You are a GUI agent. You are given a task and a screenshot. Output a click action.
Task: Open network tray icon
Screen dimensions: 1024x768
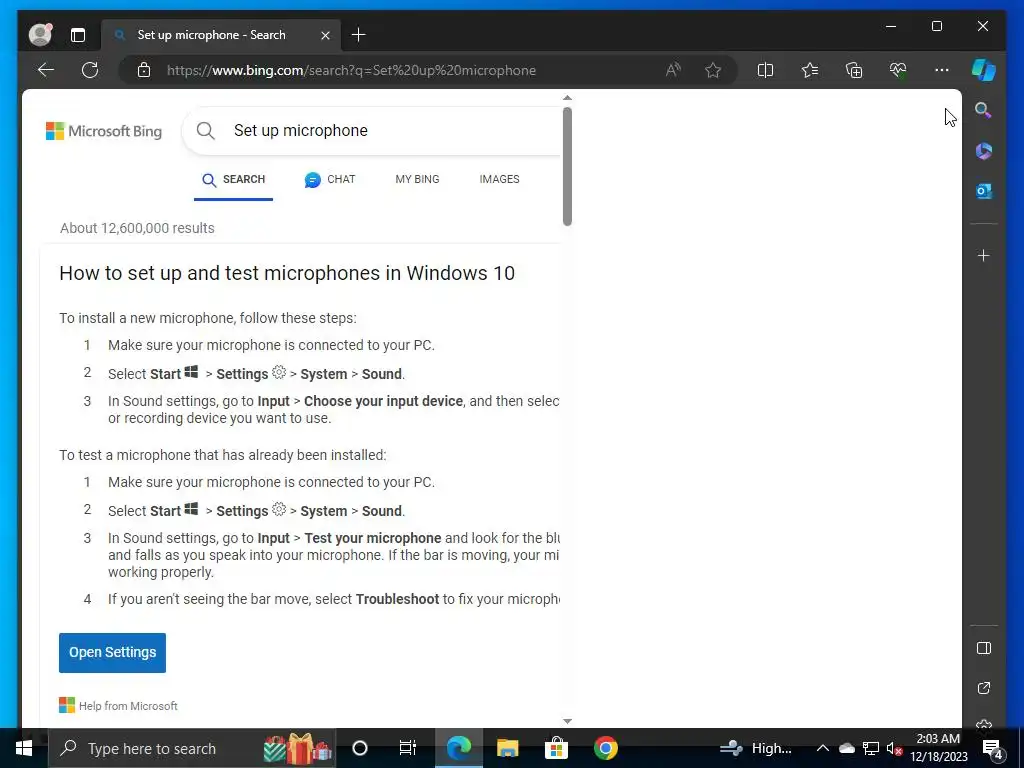coord(871,748)
